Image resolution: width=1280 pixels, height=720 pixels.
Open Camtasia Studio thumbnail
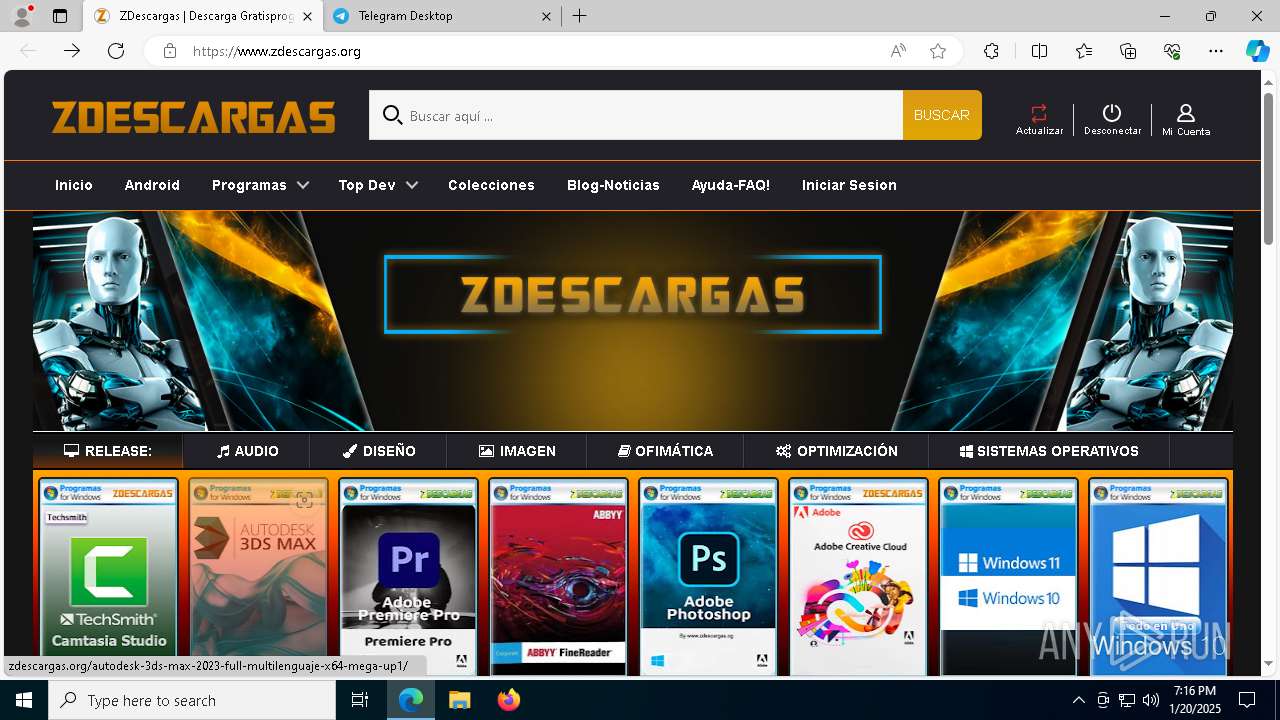pyautogui.click(x=109, y=577)
